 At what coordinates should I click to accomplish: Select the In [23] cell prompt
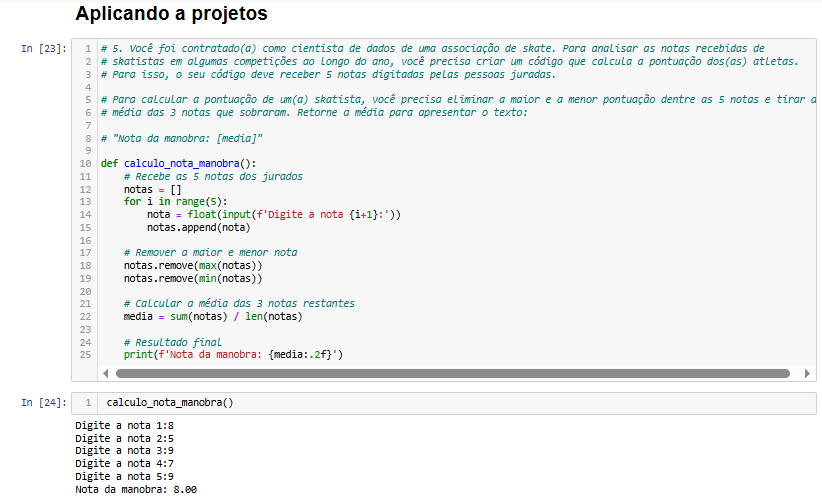point(44,49)
